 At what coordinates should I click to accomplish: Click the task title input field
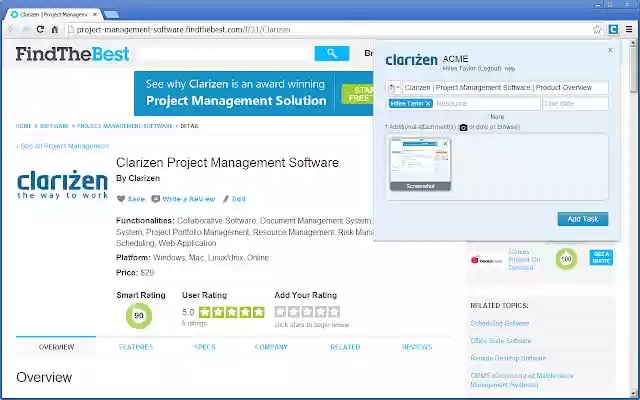(505, 88)
